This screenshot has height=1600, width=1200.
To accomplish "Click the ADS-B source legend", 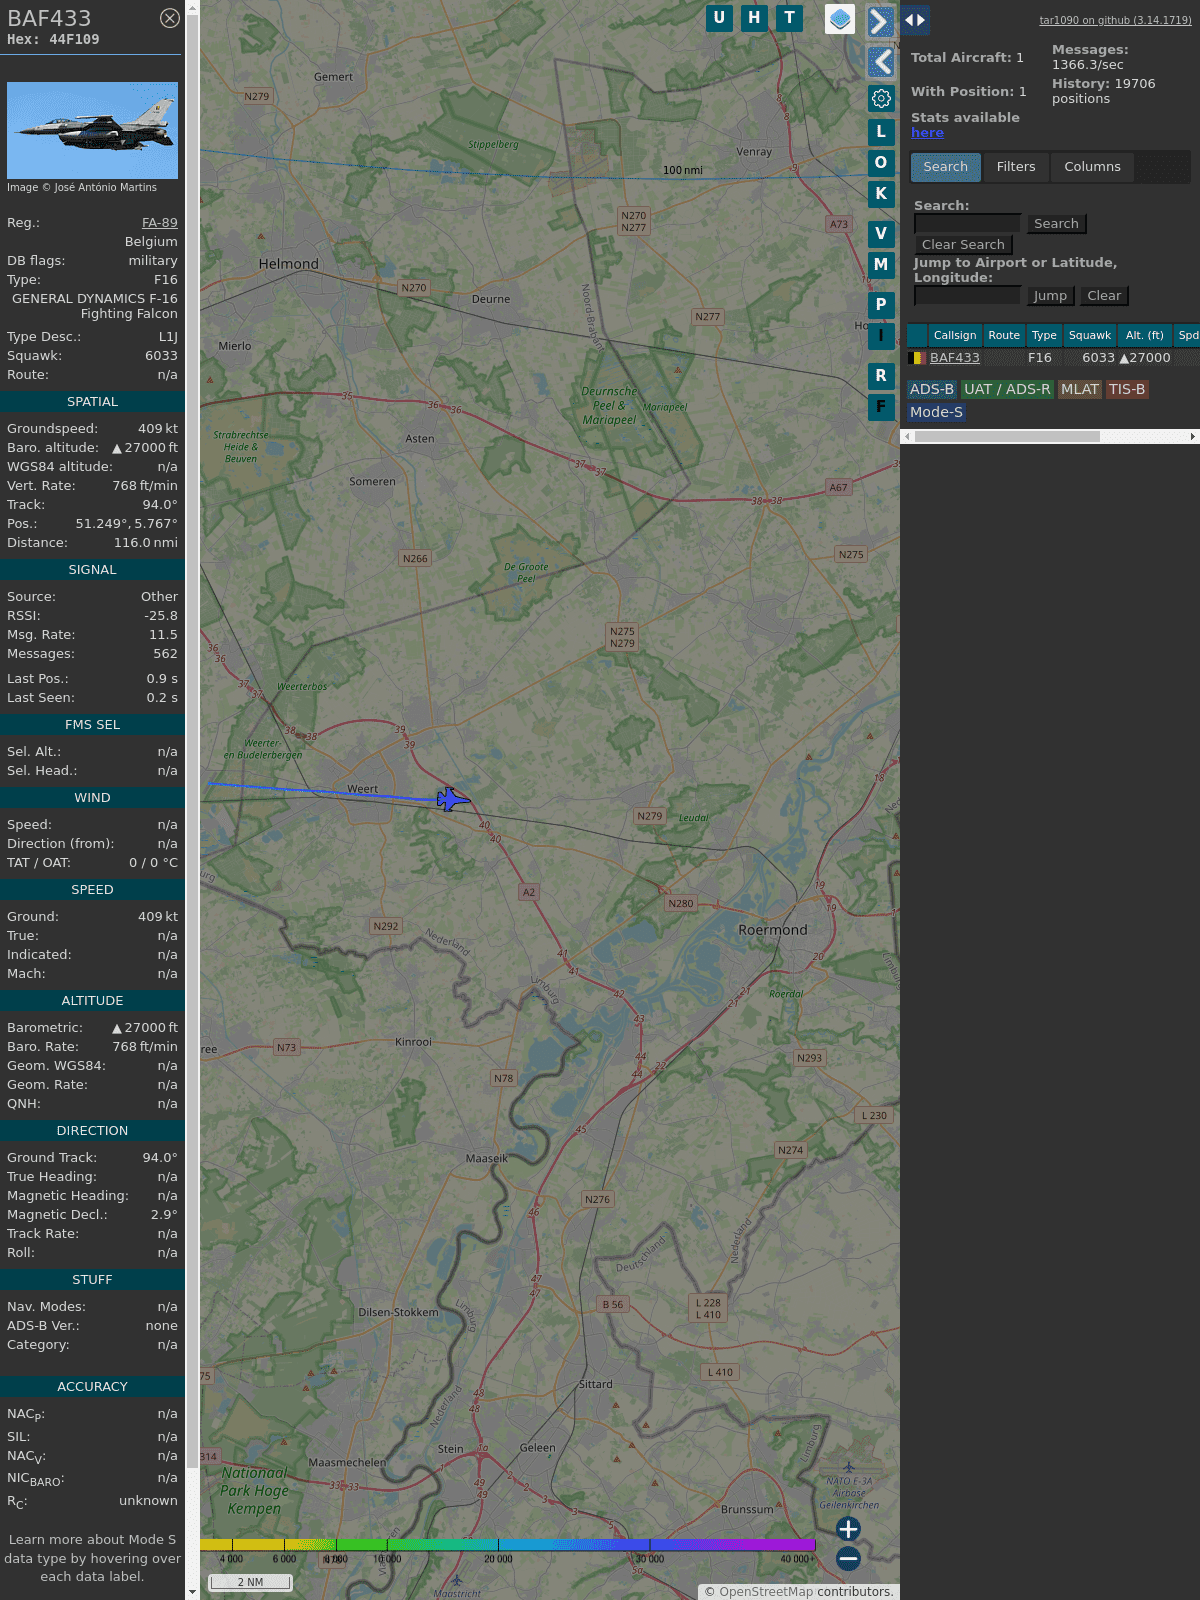I will click(x=932, y=390).
